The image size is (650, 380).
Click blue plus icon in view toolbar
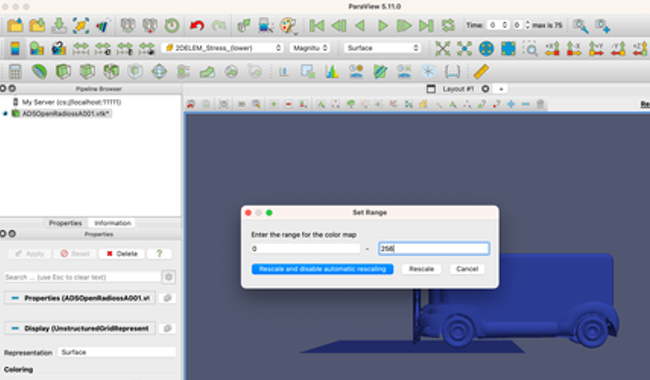click(x=511, y=104)
